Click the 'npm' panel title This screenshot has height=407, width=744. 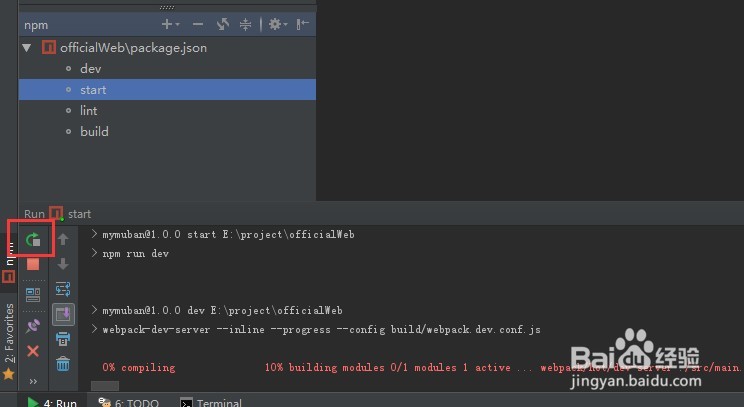[x=36, y=25]
